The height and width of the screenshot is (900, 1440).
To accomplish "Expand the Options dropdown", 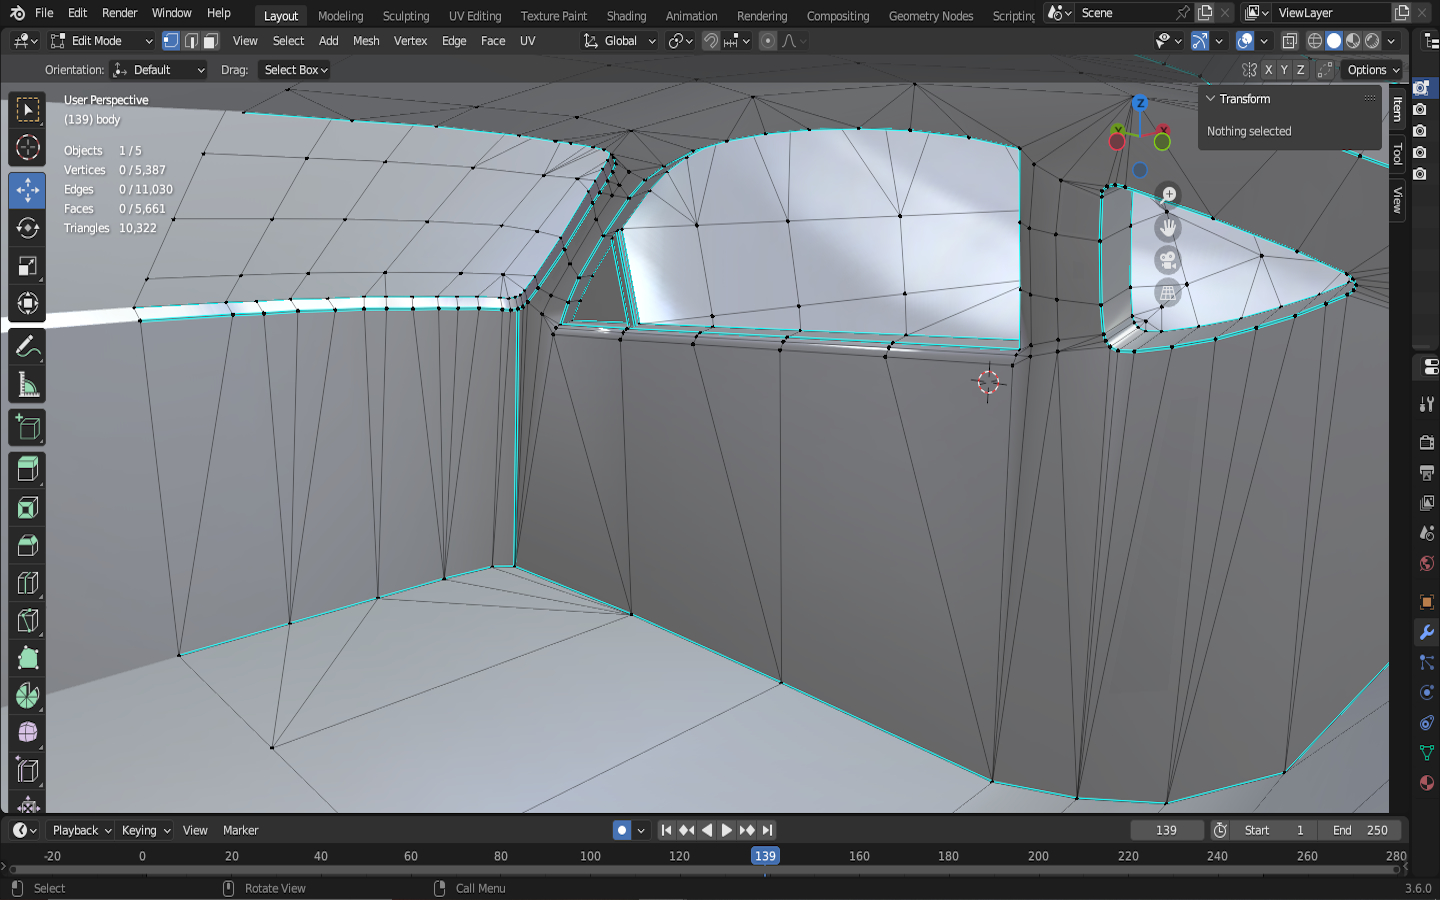I will coord(1373,70).
